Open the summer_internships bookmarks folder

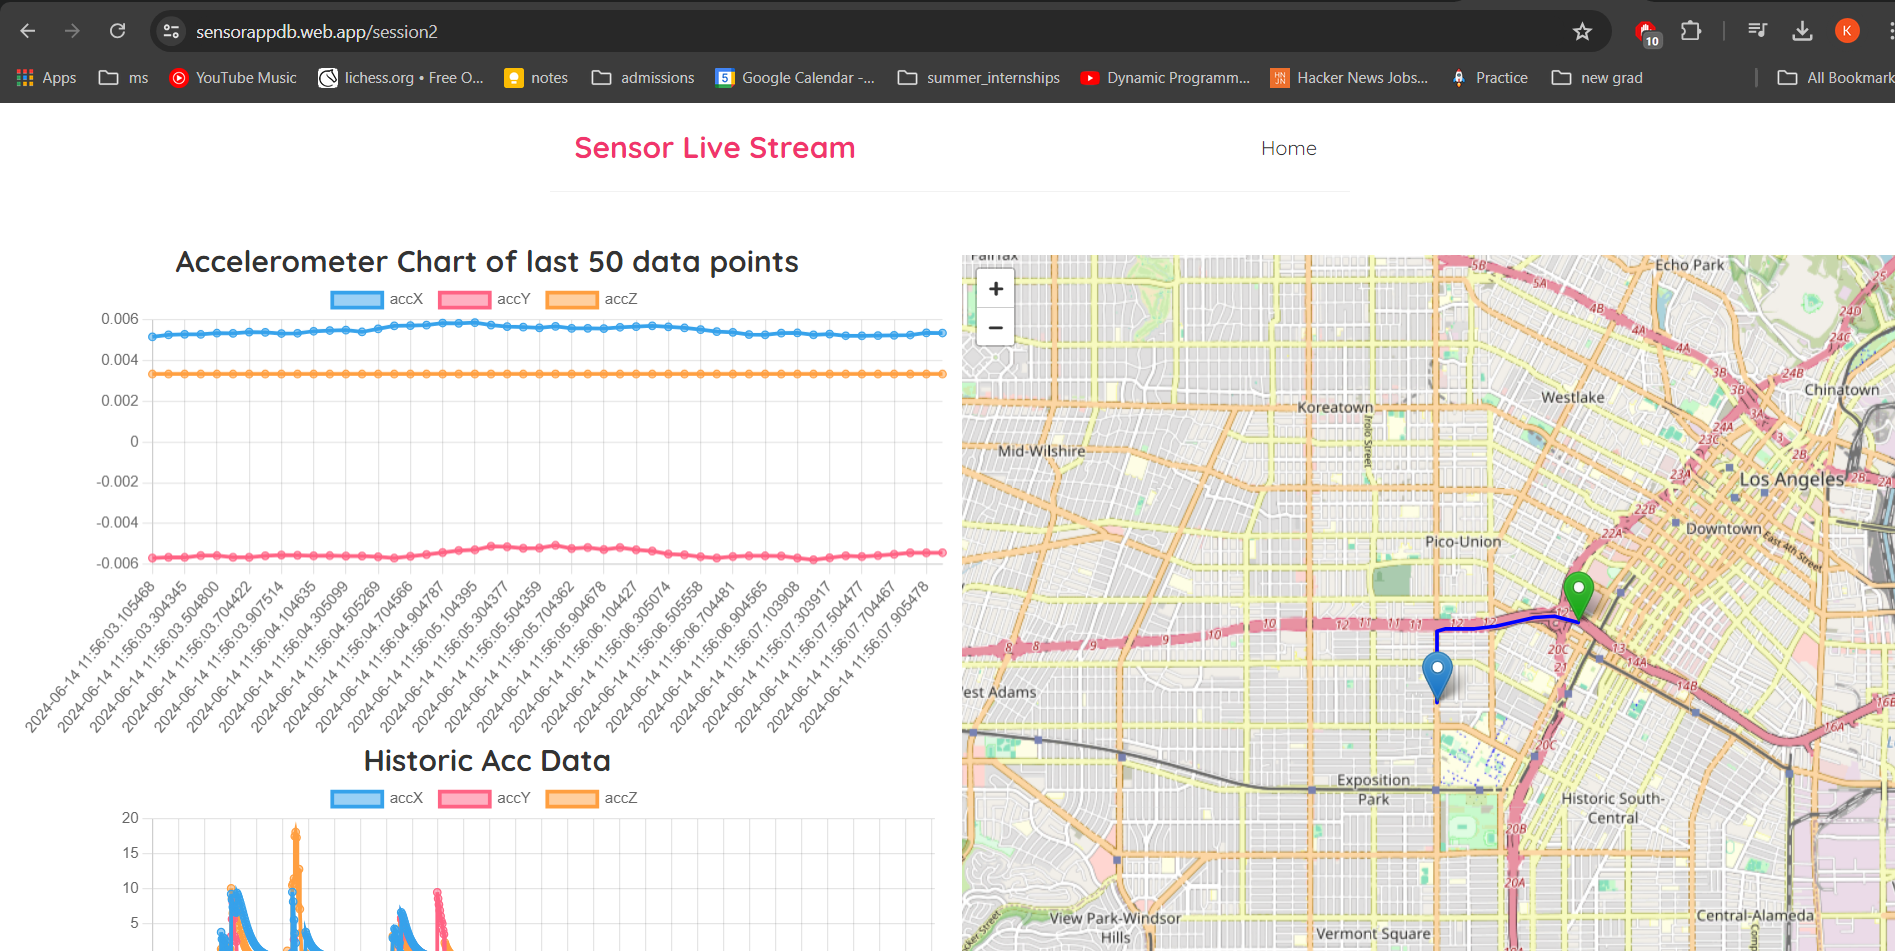[977, 77]
